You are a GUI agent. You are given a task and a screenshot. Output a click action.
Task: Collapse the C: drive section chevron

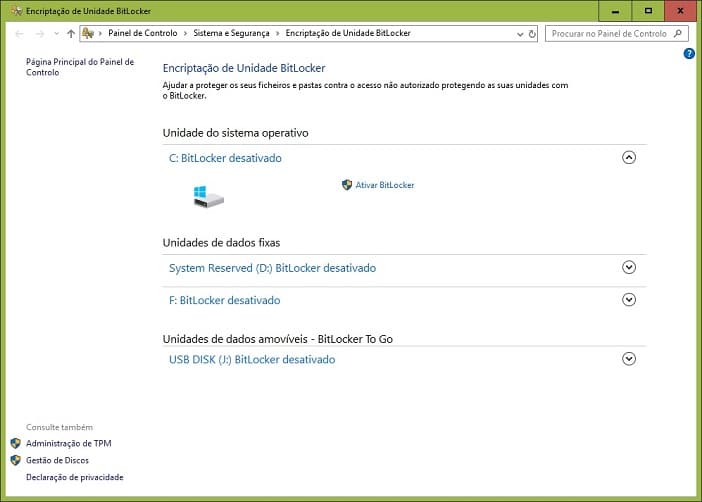pos(629,158)
